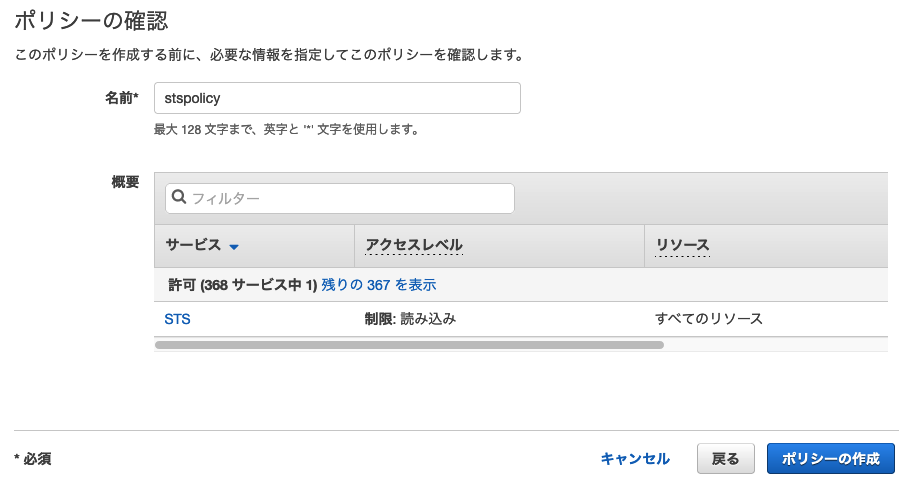The image size is (913, 485).
Task: Click the すべてのリソース resource cell
Action: coord(709,319)
